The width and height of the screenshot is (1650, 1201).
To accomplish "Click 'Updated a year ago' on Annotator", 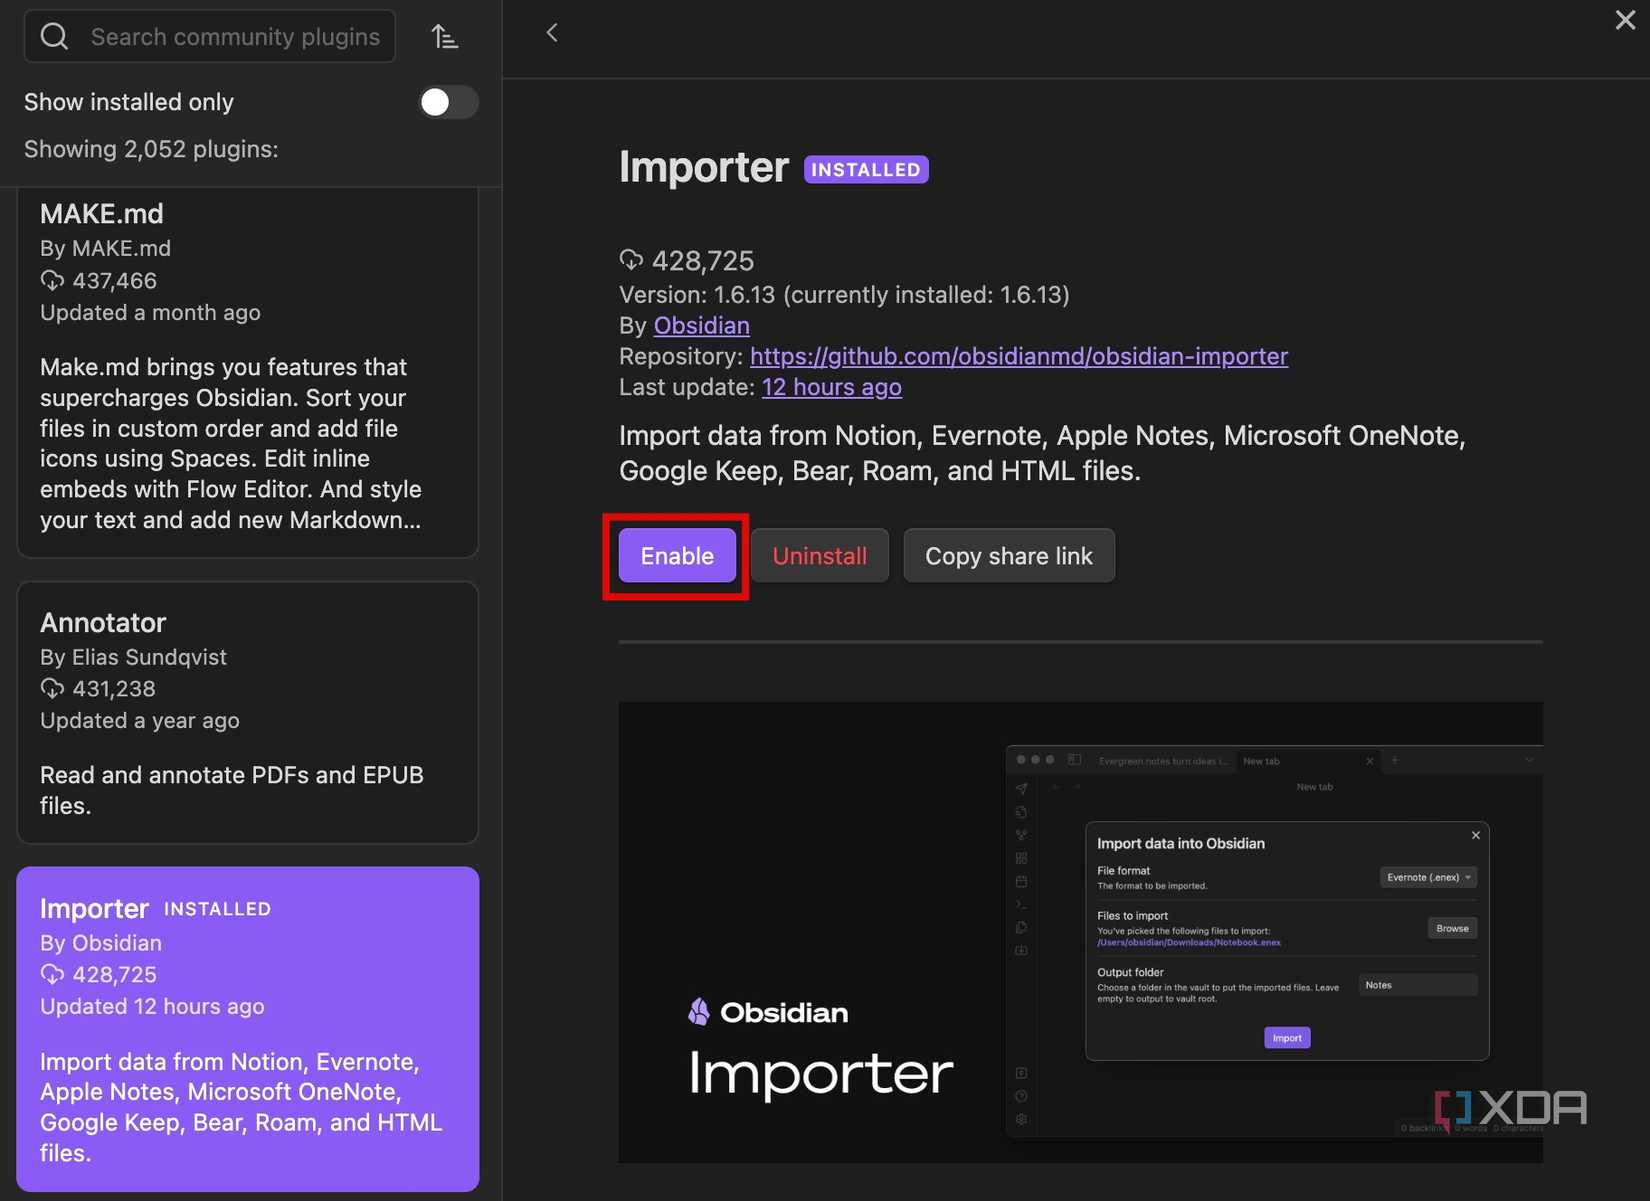I will tap(140, 721).
